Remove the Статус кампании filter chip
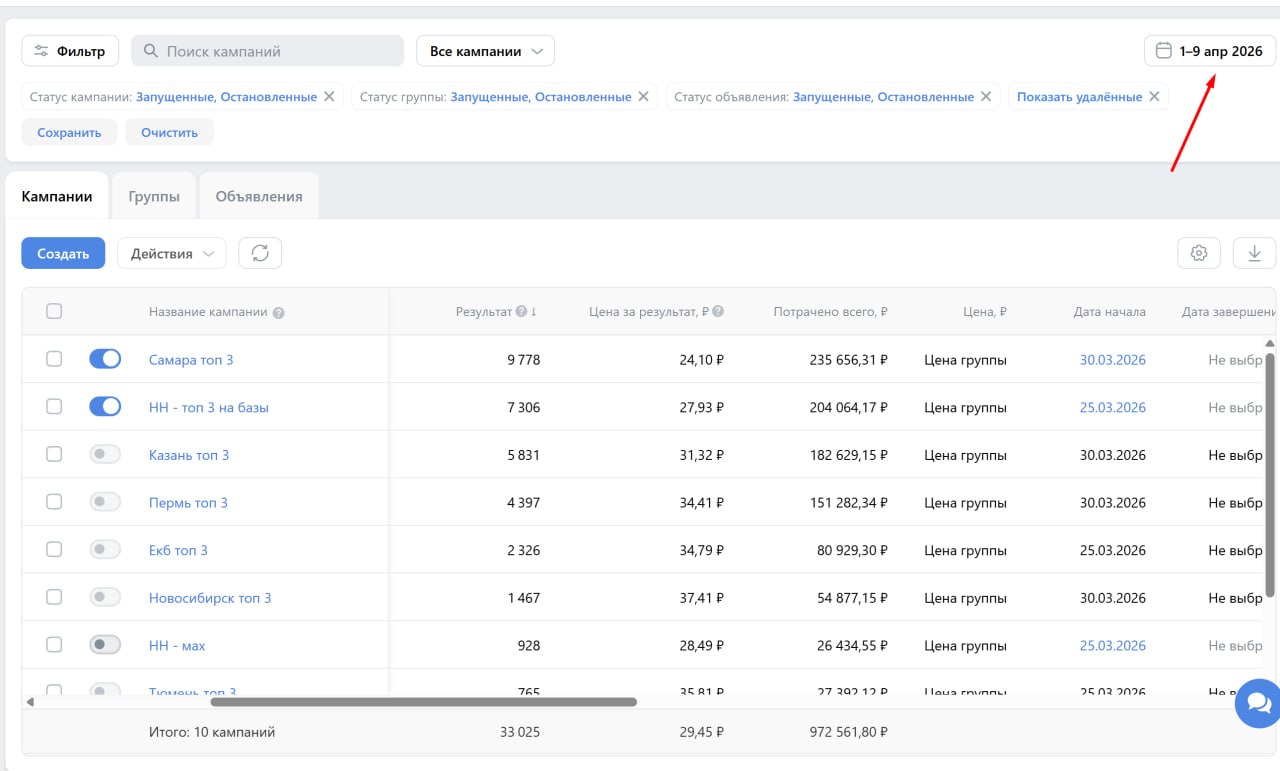Image resolution: width=1280 pixels, height=771 pixels. 329,97
